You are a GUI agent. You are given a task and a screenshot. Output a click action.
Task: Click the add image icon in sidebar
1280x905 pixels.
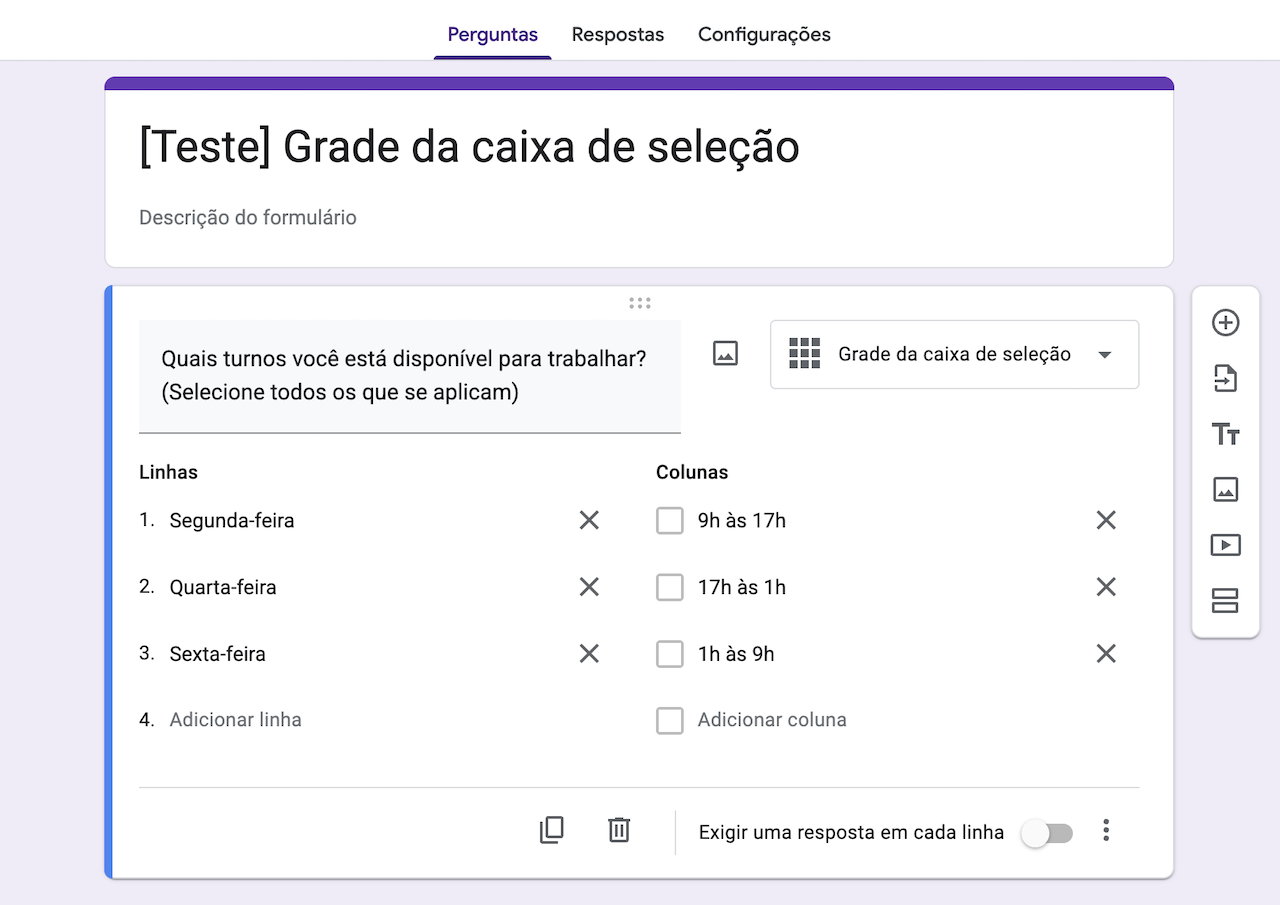[x=1225, y=489]
